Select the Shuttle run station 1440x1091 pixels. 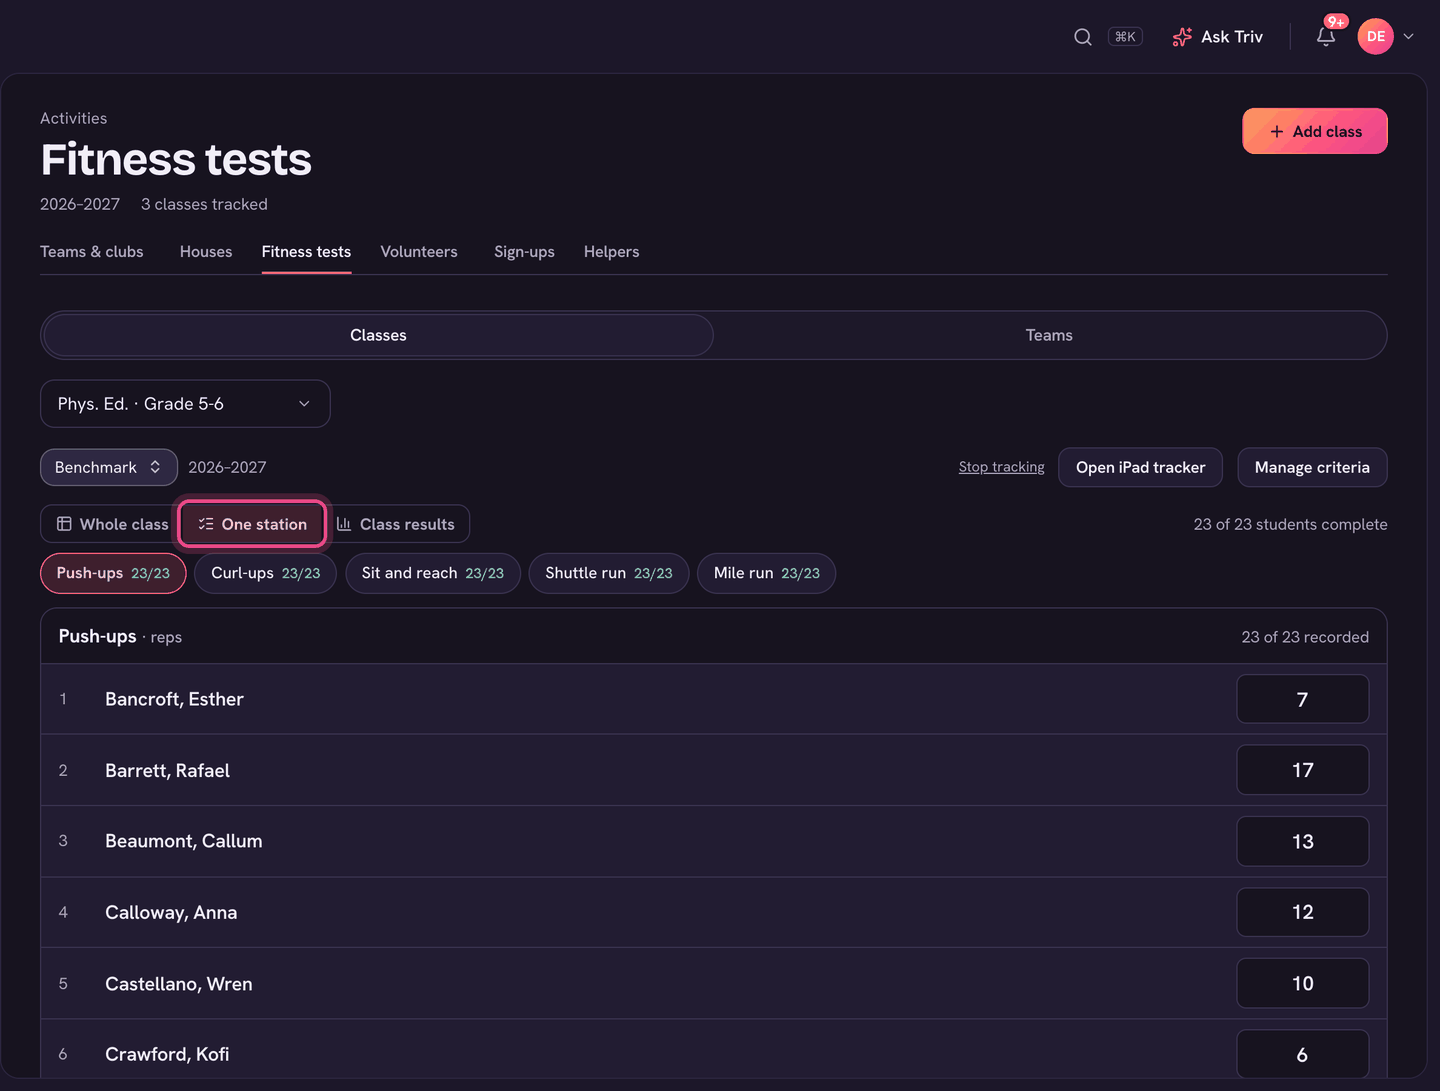(609, 573)
